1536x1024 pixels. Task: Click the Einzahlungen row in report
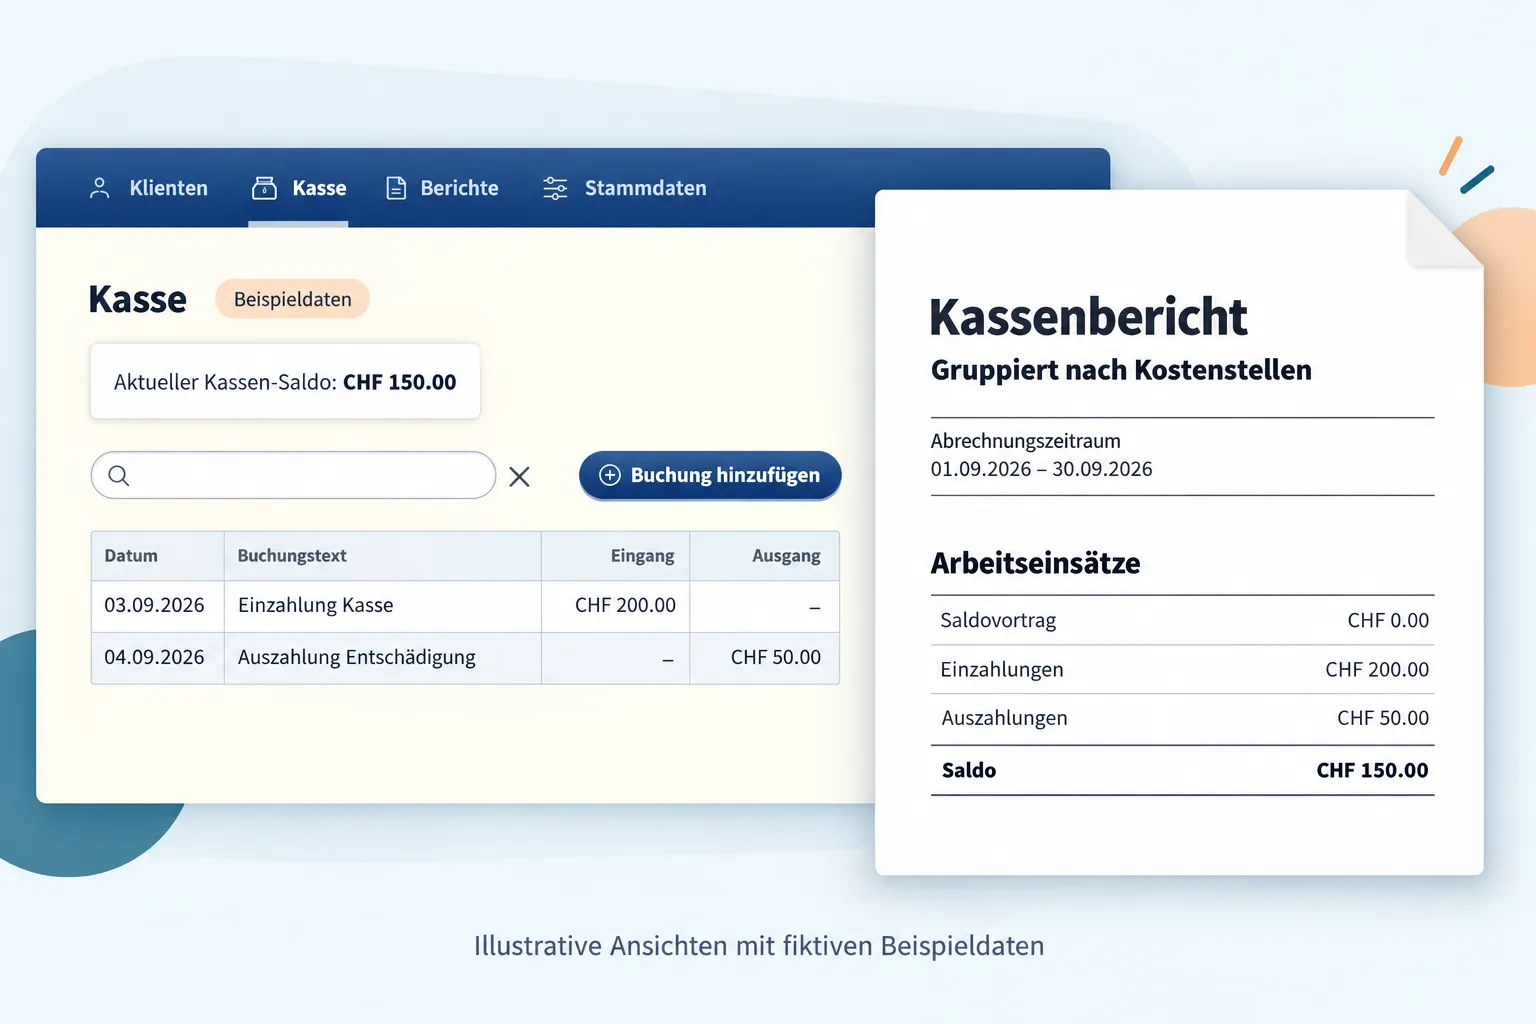coord(1182,669)
